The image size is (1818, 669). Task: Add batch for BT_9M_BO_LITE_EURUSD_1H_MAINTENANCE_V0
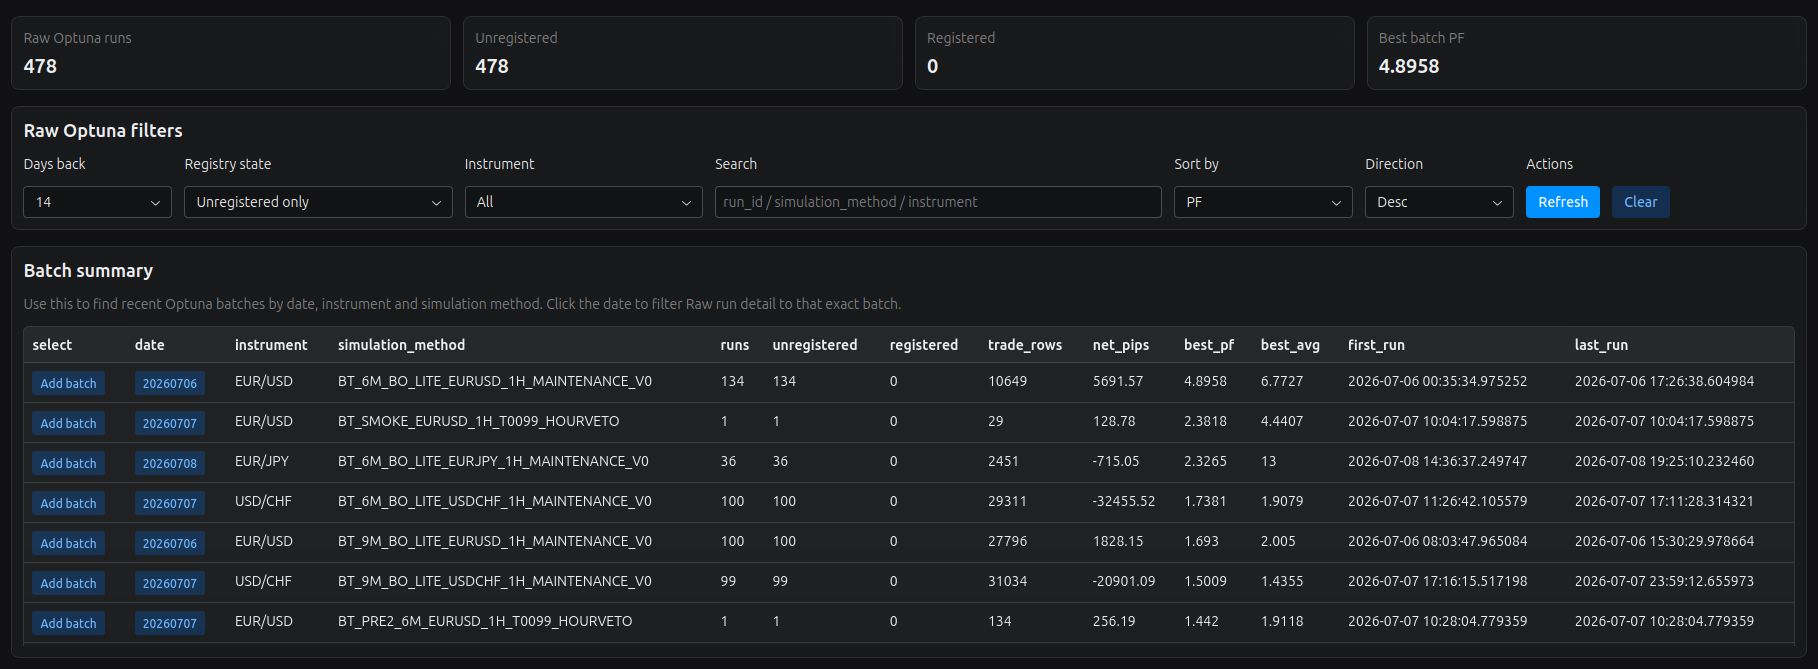68,543
